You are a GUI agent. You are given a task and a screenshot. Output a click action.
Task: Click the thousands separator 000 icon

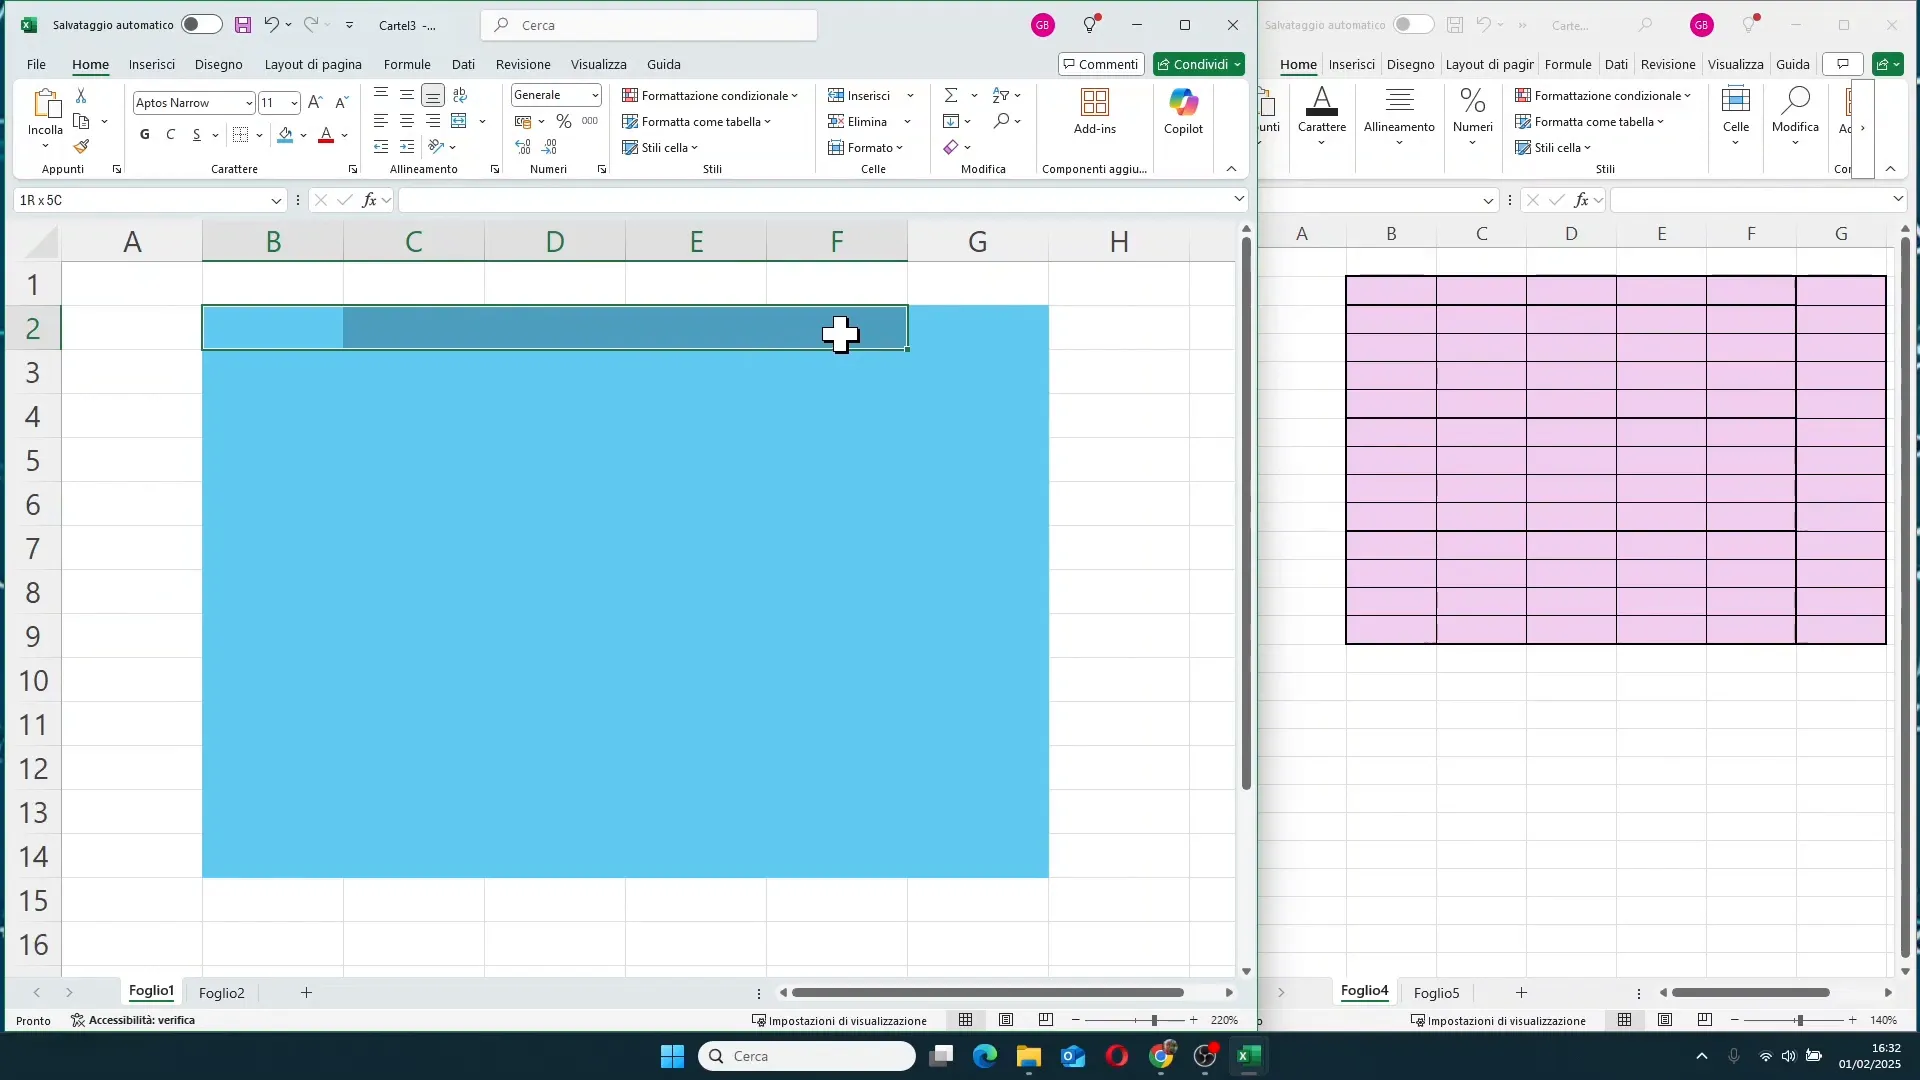coord(590,121)
